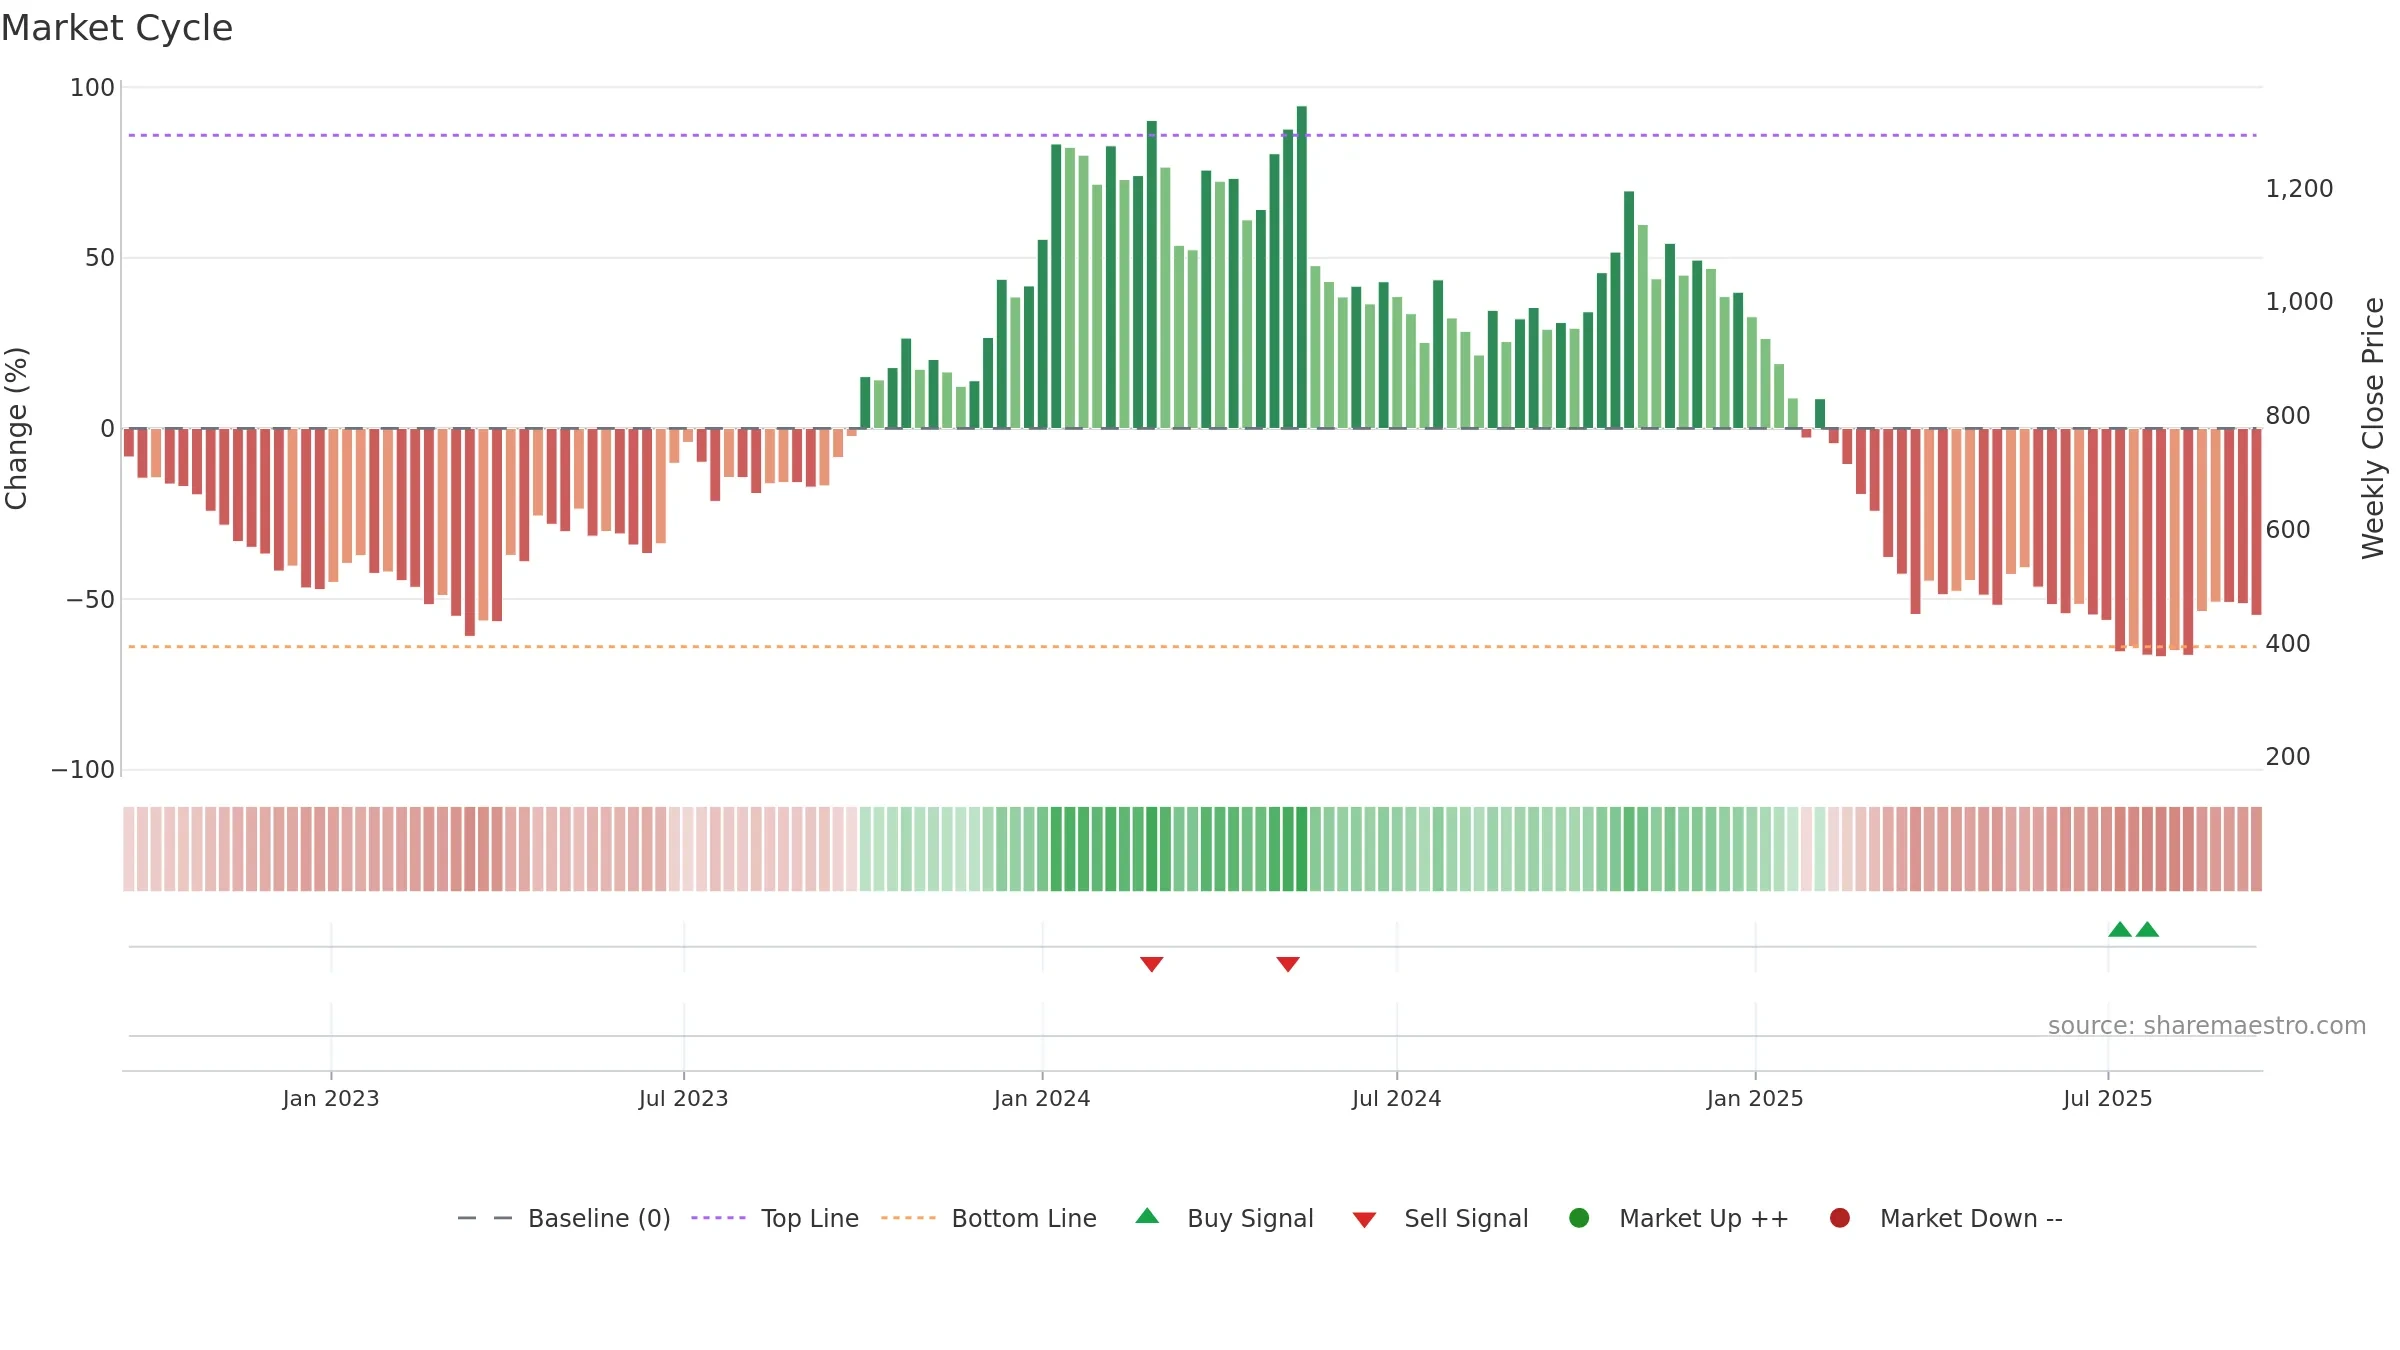The height and width of the screenshot is (1350, 2400).
Task: Click the tallest green bar above the top line
Action: coord(1301,267)
